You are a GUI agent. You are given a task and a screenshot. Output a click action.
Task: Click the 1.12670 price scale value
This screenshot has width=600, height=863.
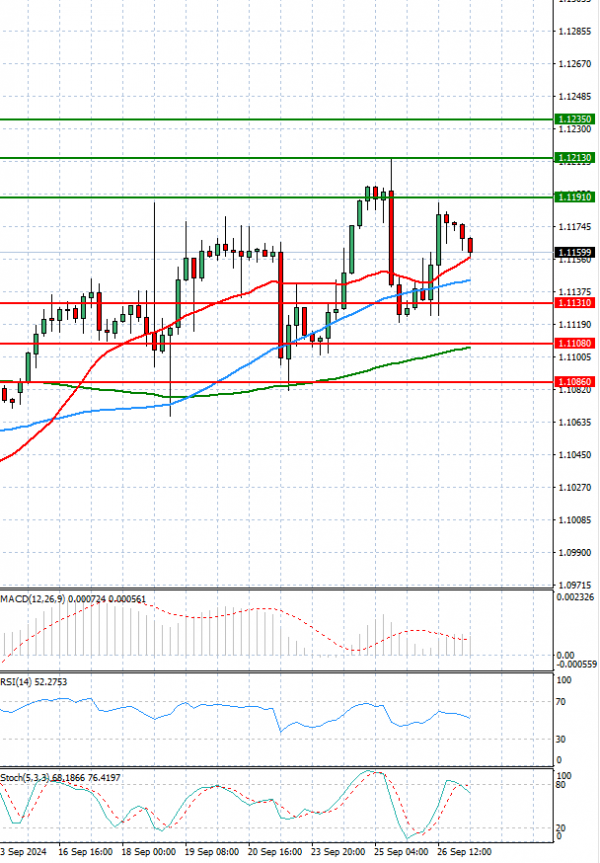(575, 64)
